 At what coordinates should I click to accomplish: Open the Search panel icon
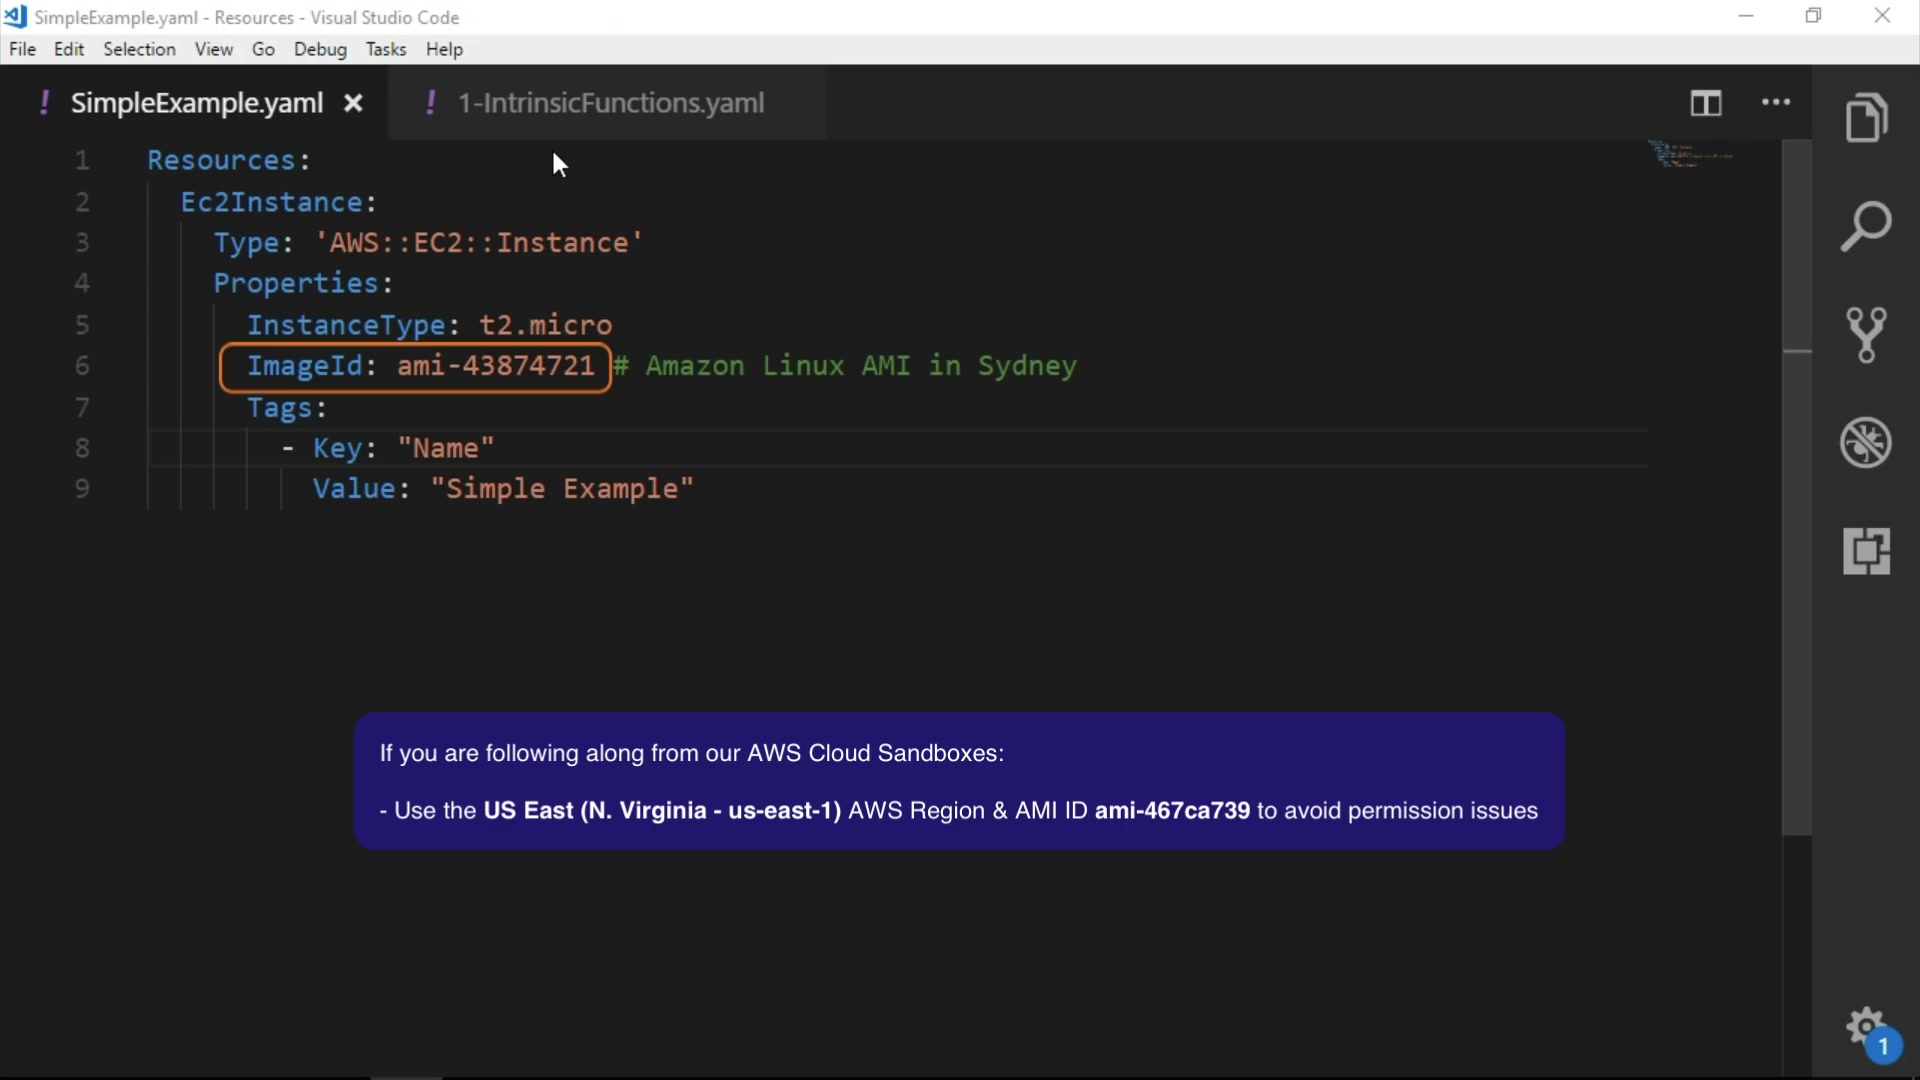point(1866,226)
